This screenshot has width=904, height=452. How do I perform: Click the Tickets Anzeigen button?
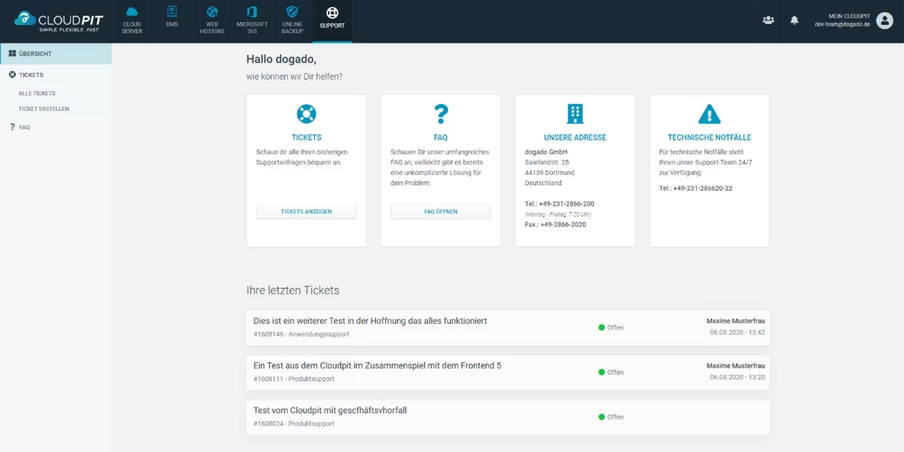coord(306,212)
